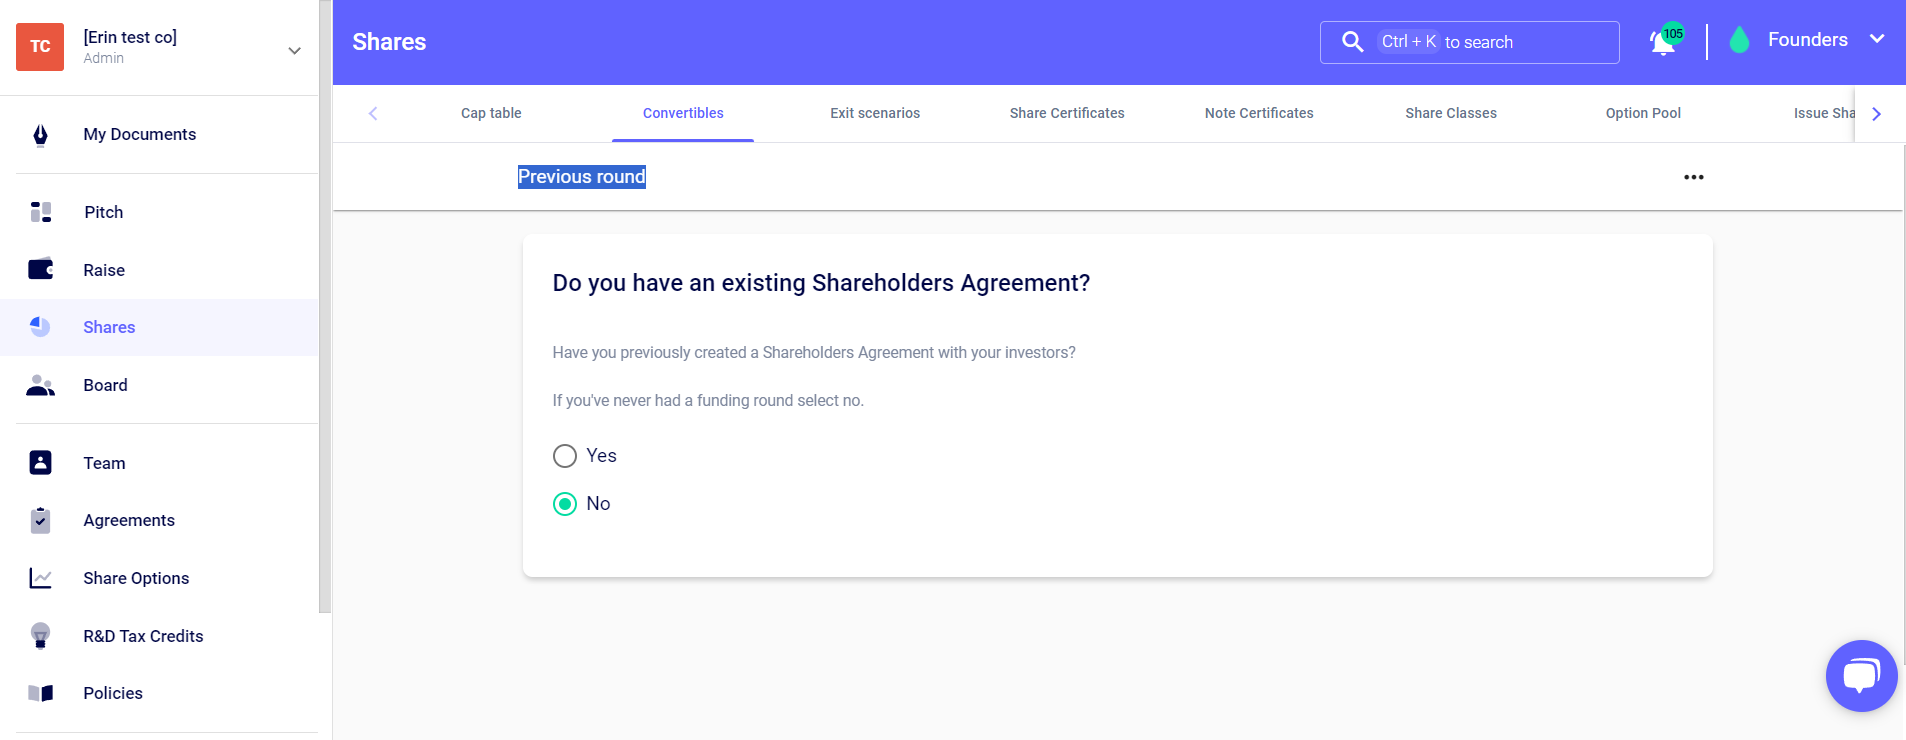Viewport: 1906px width, 740px height.
Task: Click the Raise wallet icon
Action: (41, 270)
